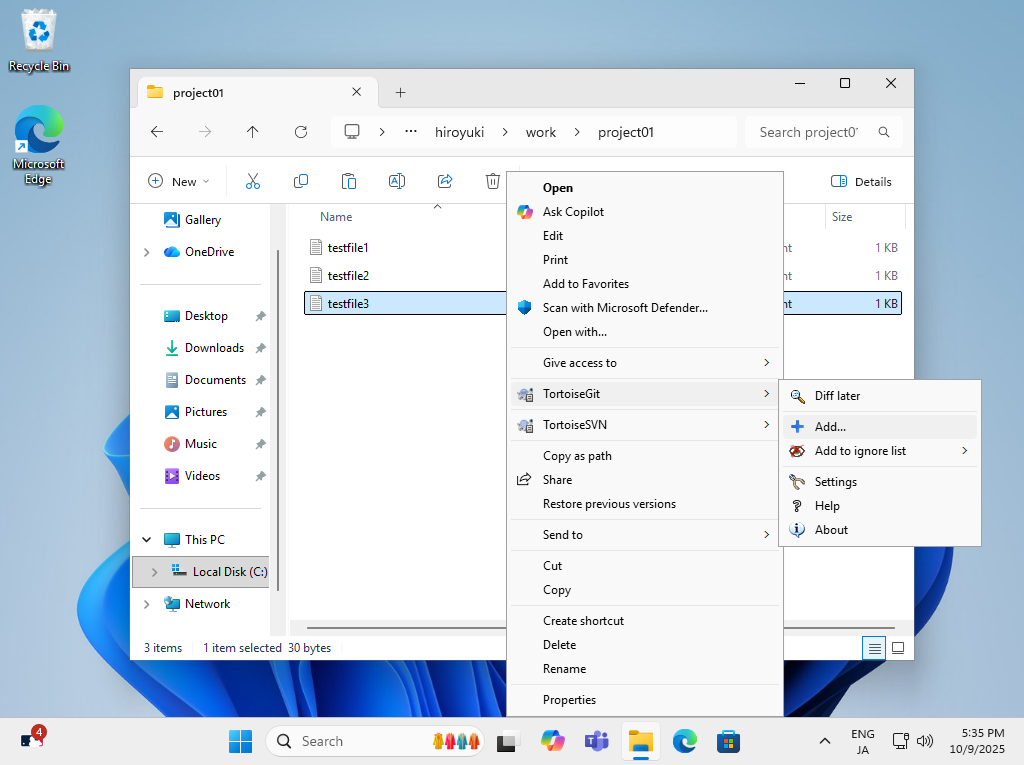Open the New dropdown menu
The width and height of the screenshot is (1024, 765).
[179, 181]
